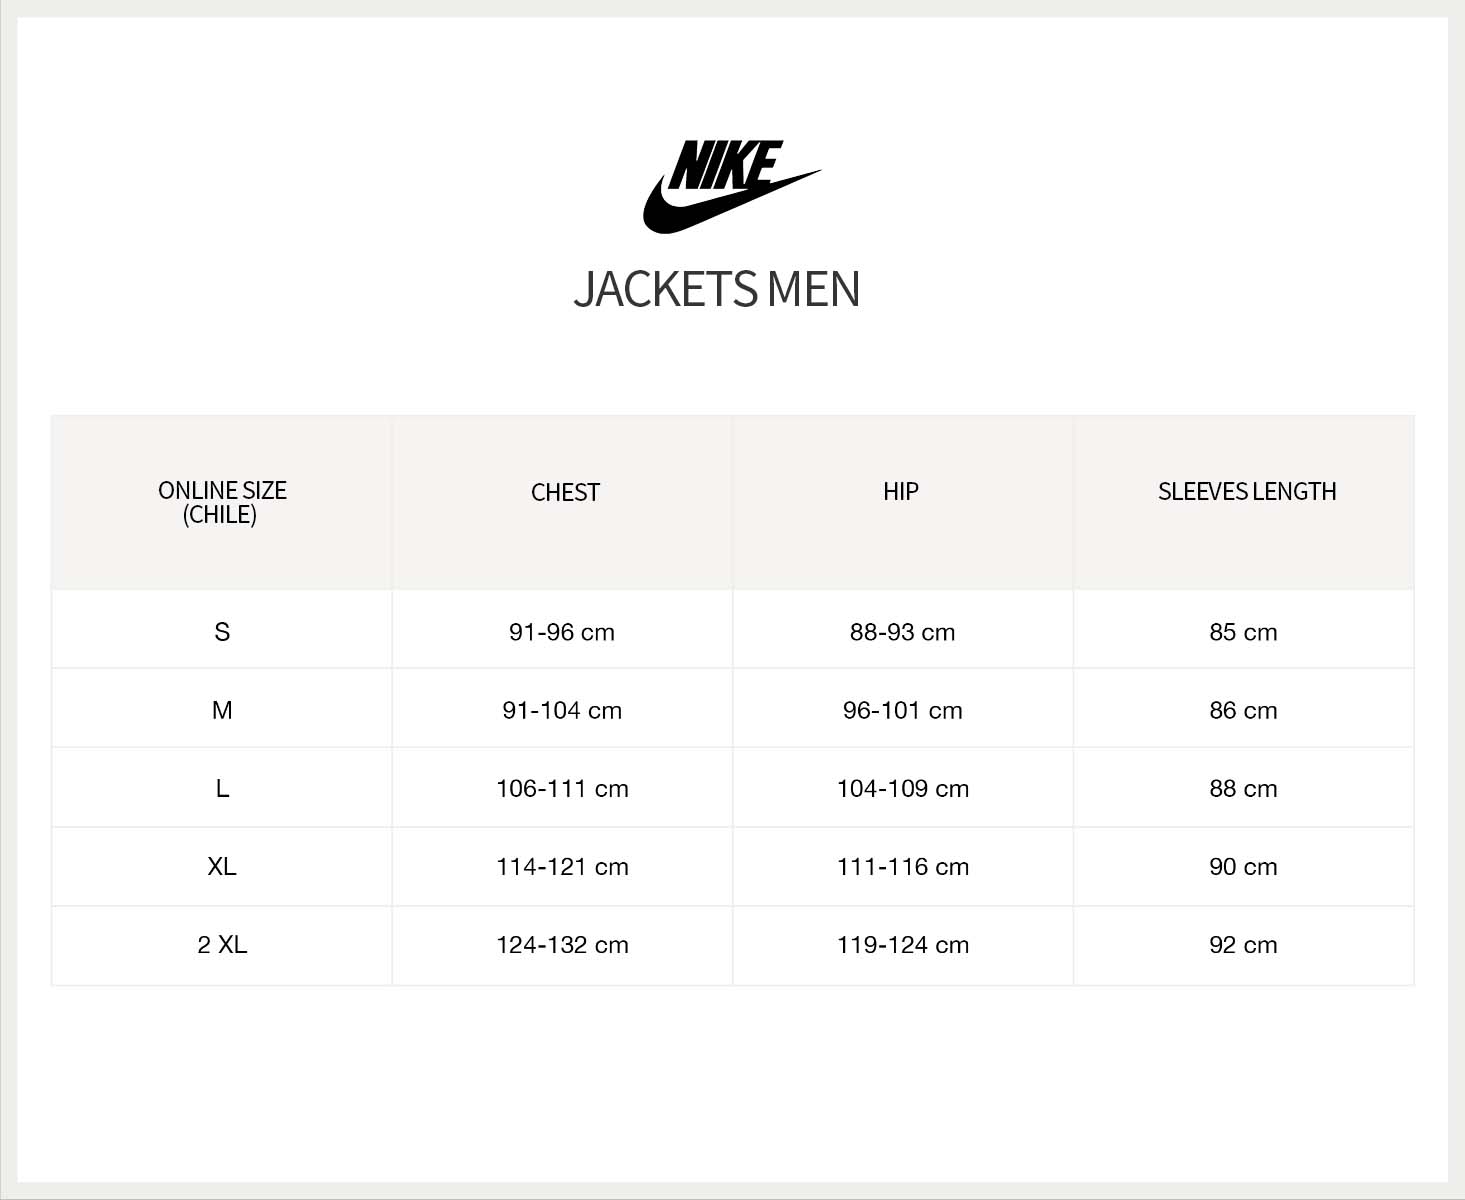Select the 91-104 cm chest cell

click(562, 710)
